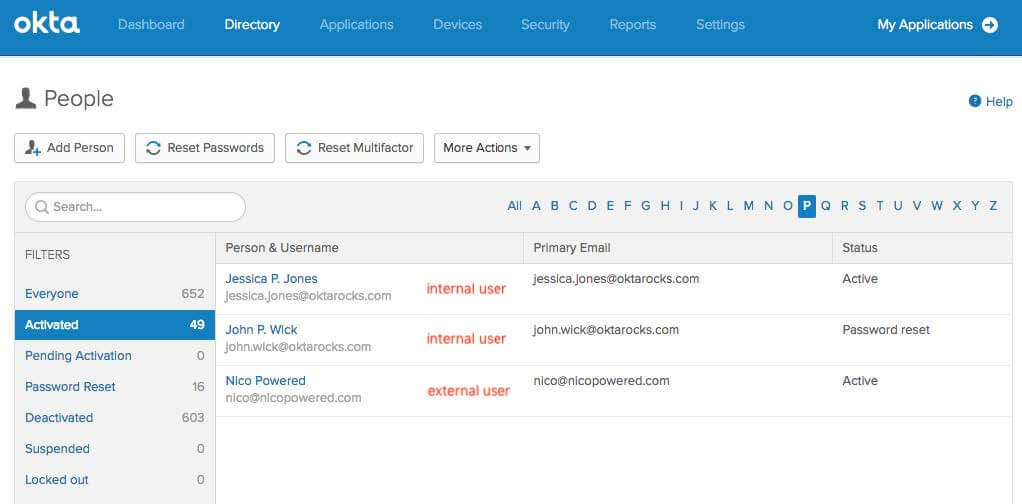Click the Reset Multifactor button
Viewport: 1022px width, 504px height.
(355, 148)
